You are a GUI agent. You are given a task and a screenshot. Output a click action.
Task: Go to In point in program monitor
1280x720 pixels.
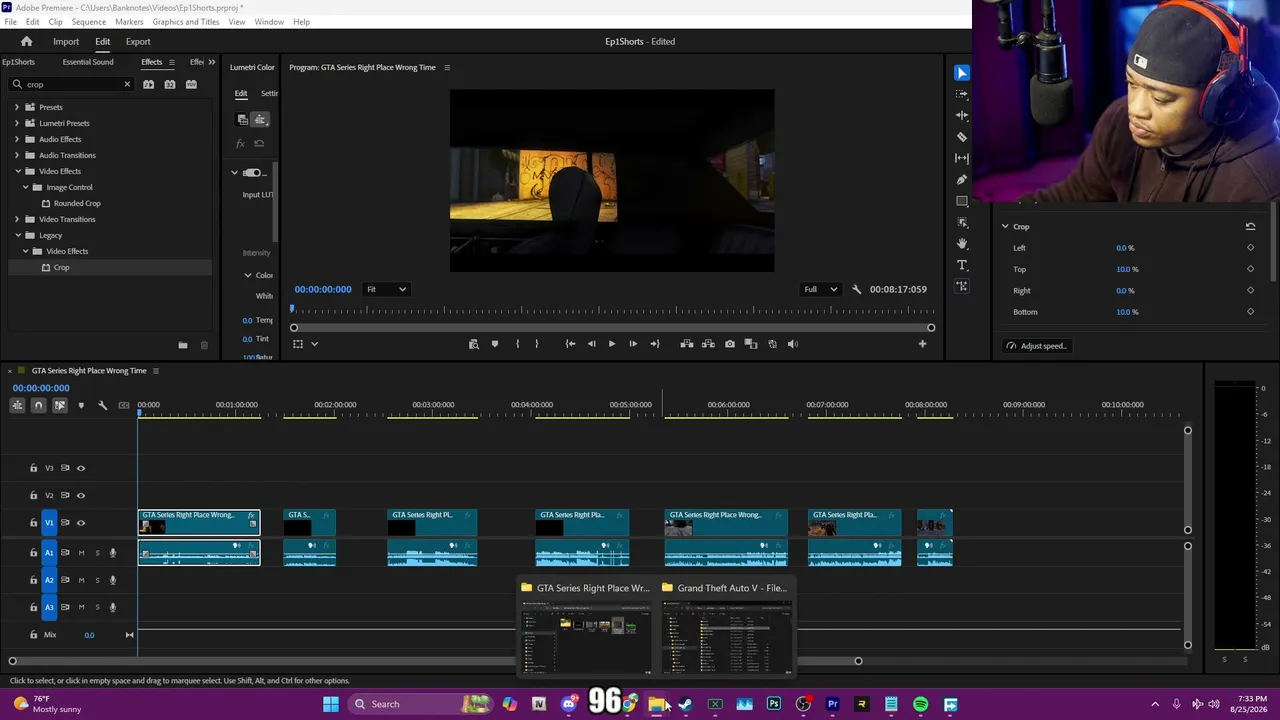click(570, 344)
